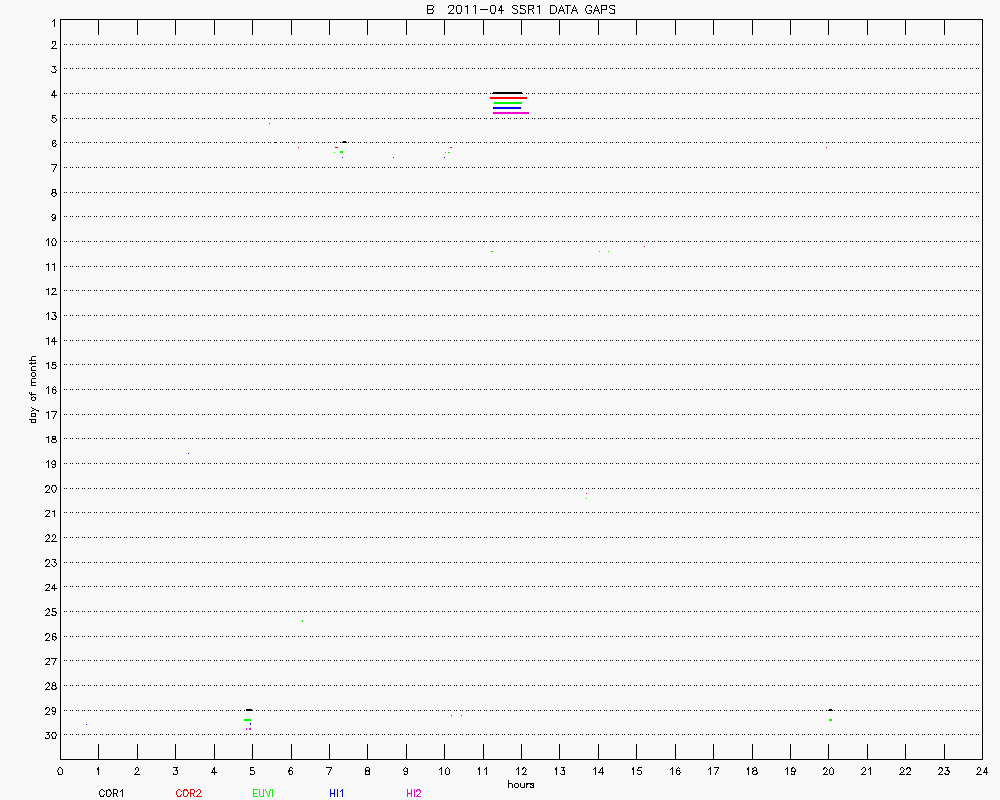
Task: Select the magenta HI2 legend label
Action: 413,793
